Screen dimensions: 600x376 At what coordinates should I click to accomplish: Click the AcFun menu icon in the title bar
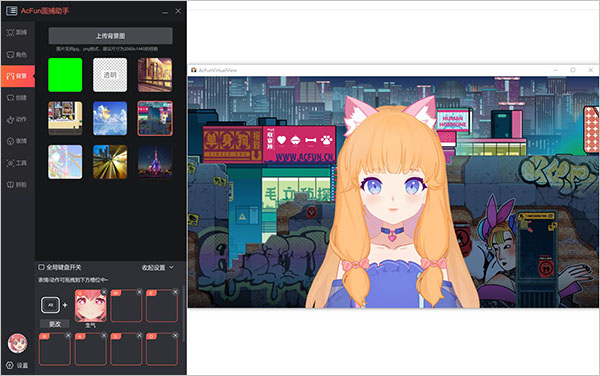(x=11, y=11)
